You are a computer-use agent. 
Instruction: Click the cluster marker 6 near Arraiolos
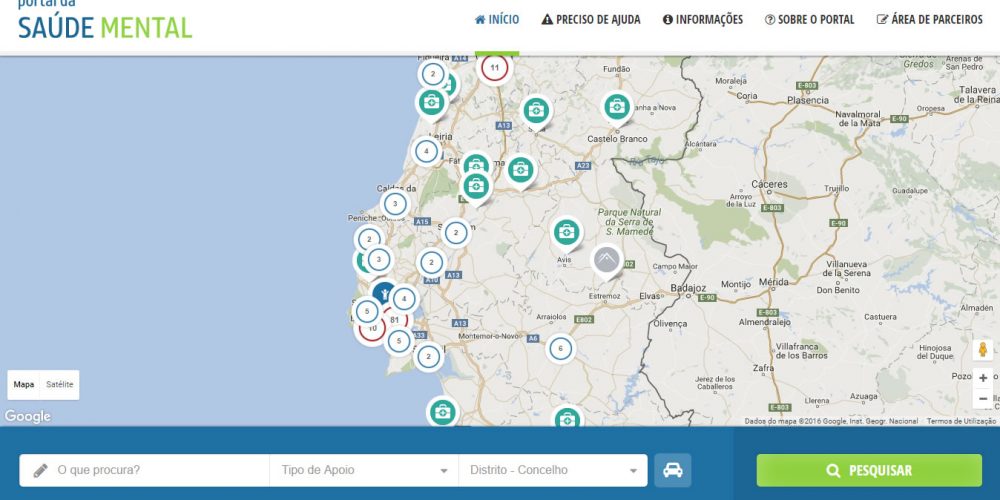point(561,348)
